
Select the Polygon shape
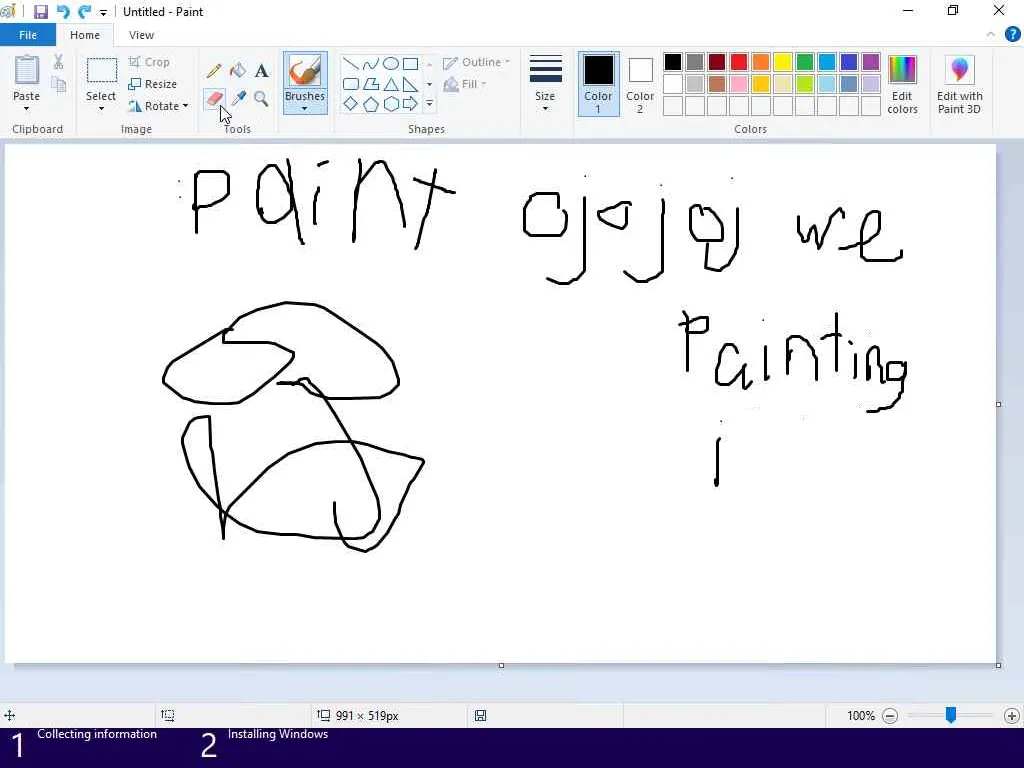pyautogui.click(x=370, y=84)
